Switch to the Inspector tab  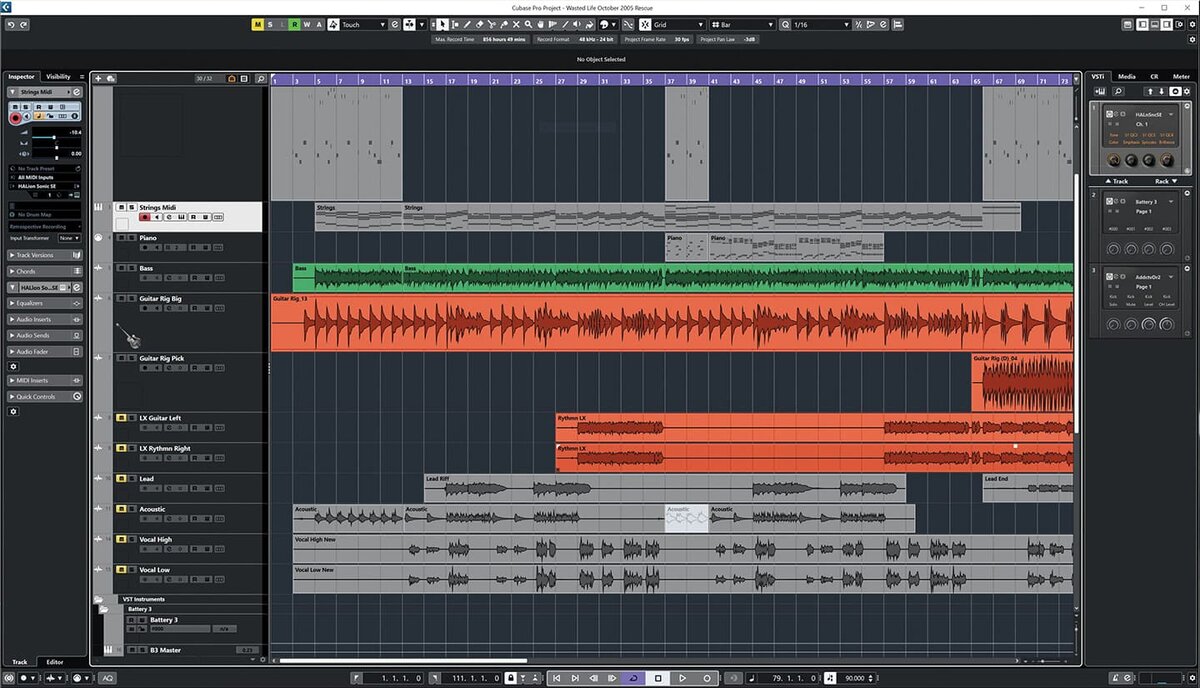[22, 76]
